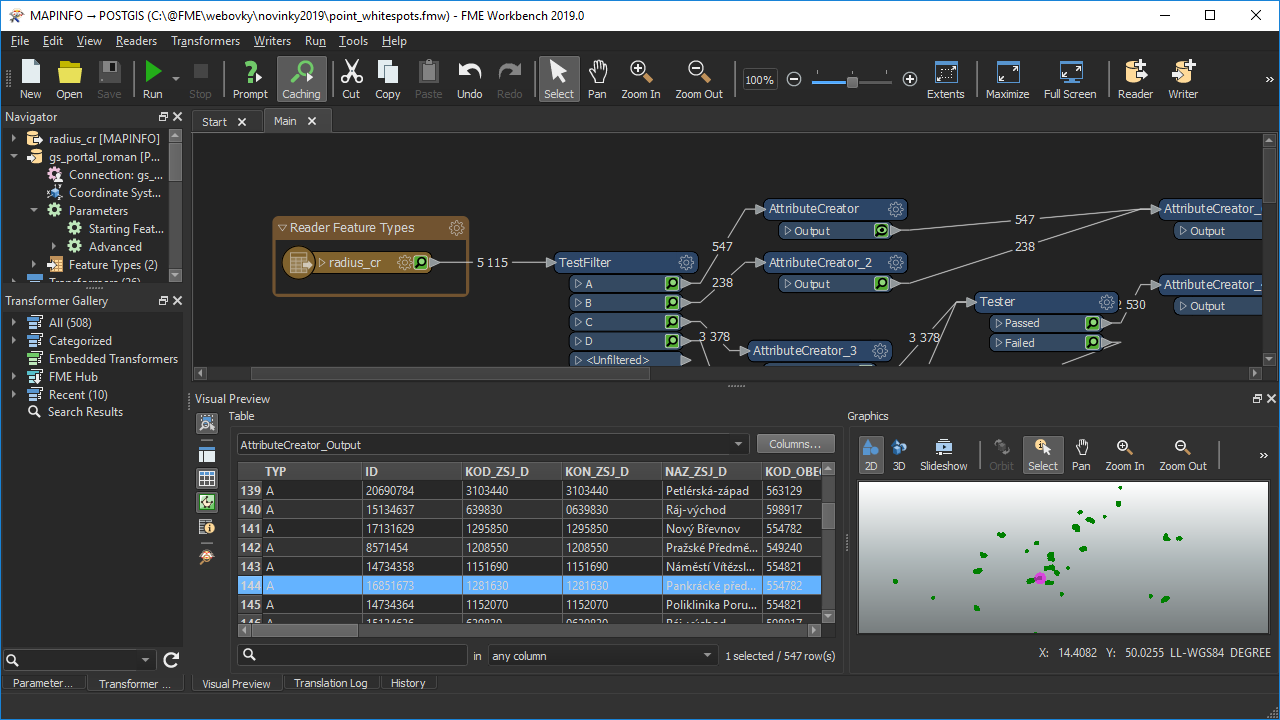Open a workspace with Open icon
Screen dimensions: 1280x720
click(x=69, y=80)
